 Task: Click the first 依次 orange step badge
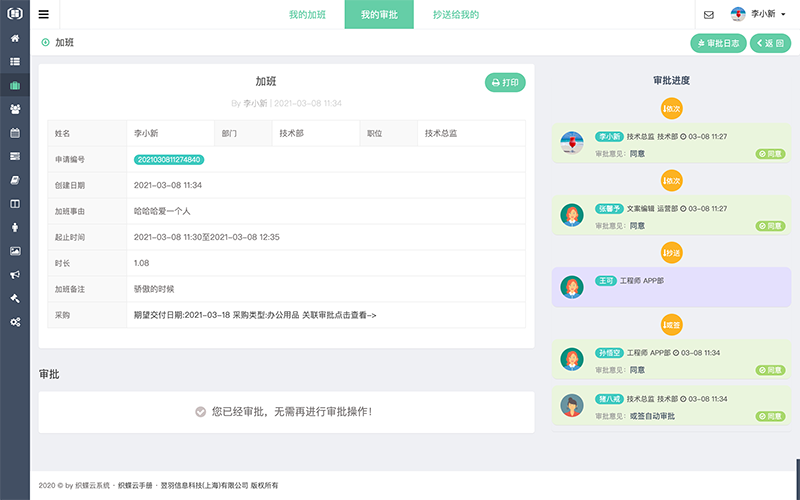pyautogui.click(x=671, y=108)
